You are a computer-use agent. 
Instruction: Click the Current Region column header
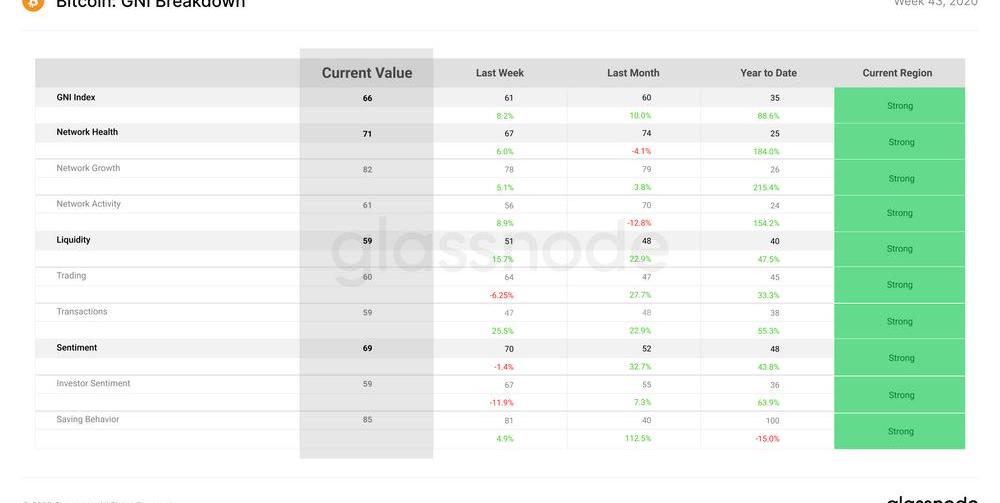[897, 73]
